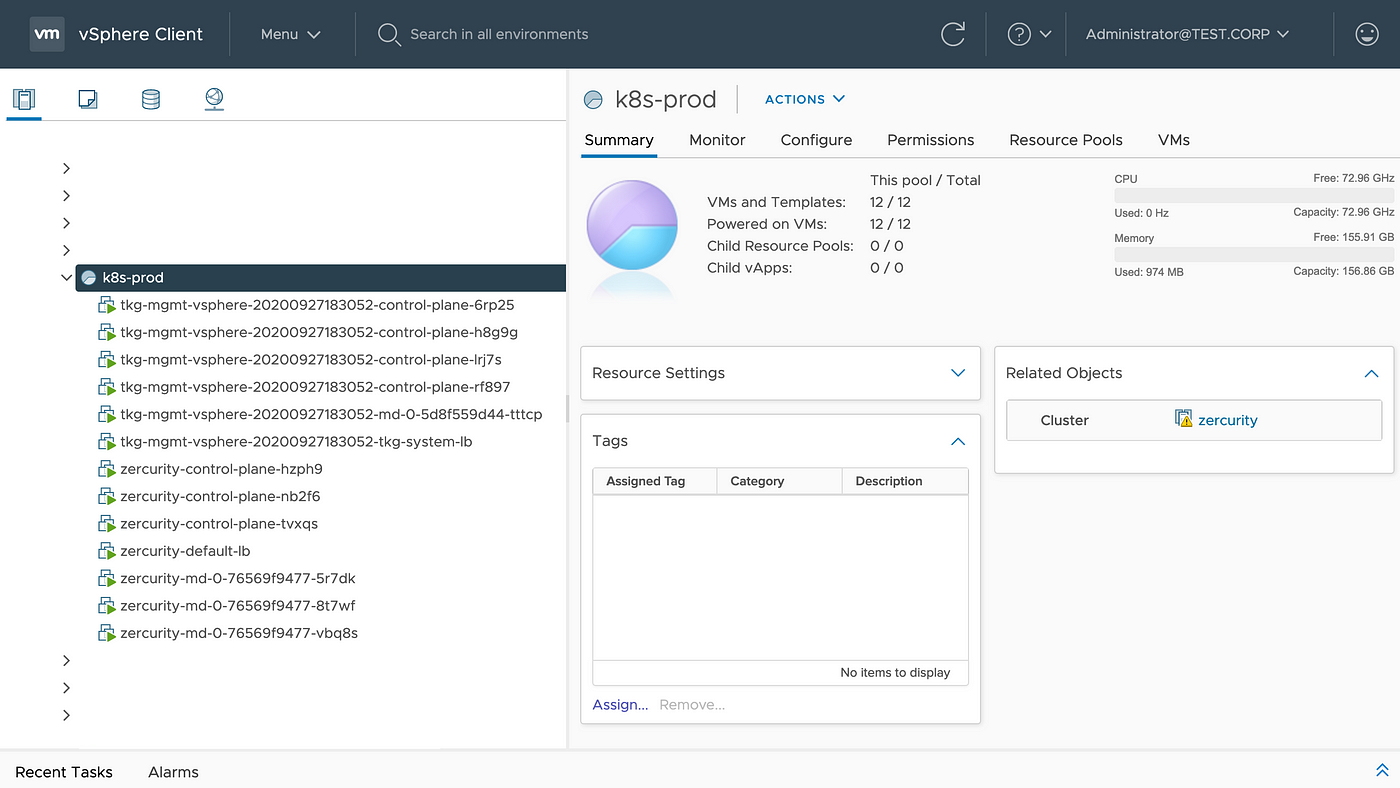Click the 'Free: 155.91 GB' memory value
Screen dimensions: 1400x788
(1354, 238)
